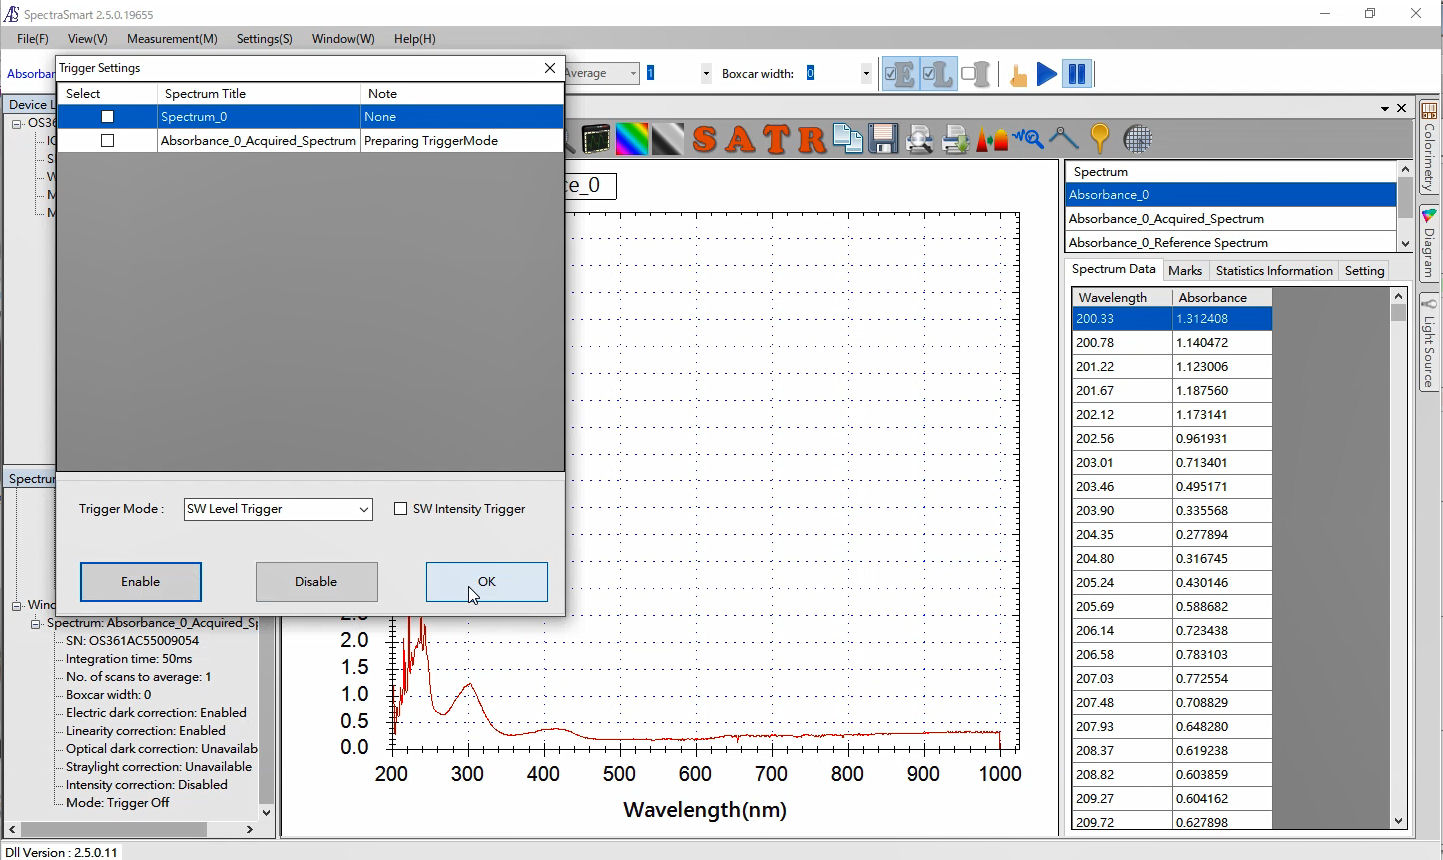Screen dimensions: 1443x860
Task: Click the orange S scope mode icon
Action: [x=705, y=139]
